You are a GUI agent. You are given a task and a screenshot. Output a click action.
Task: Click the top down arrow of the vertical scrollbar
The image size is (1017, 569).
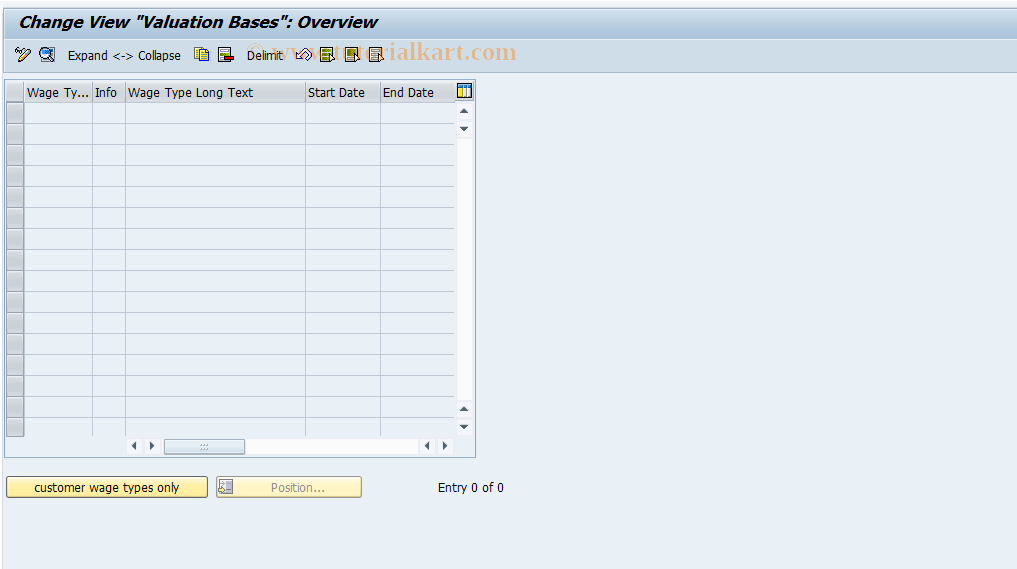pyautogui.click(x=464, y=129)
